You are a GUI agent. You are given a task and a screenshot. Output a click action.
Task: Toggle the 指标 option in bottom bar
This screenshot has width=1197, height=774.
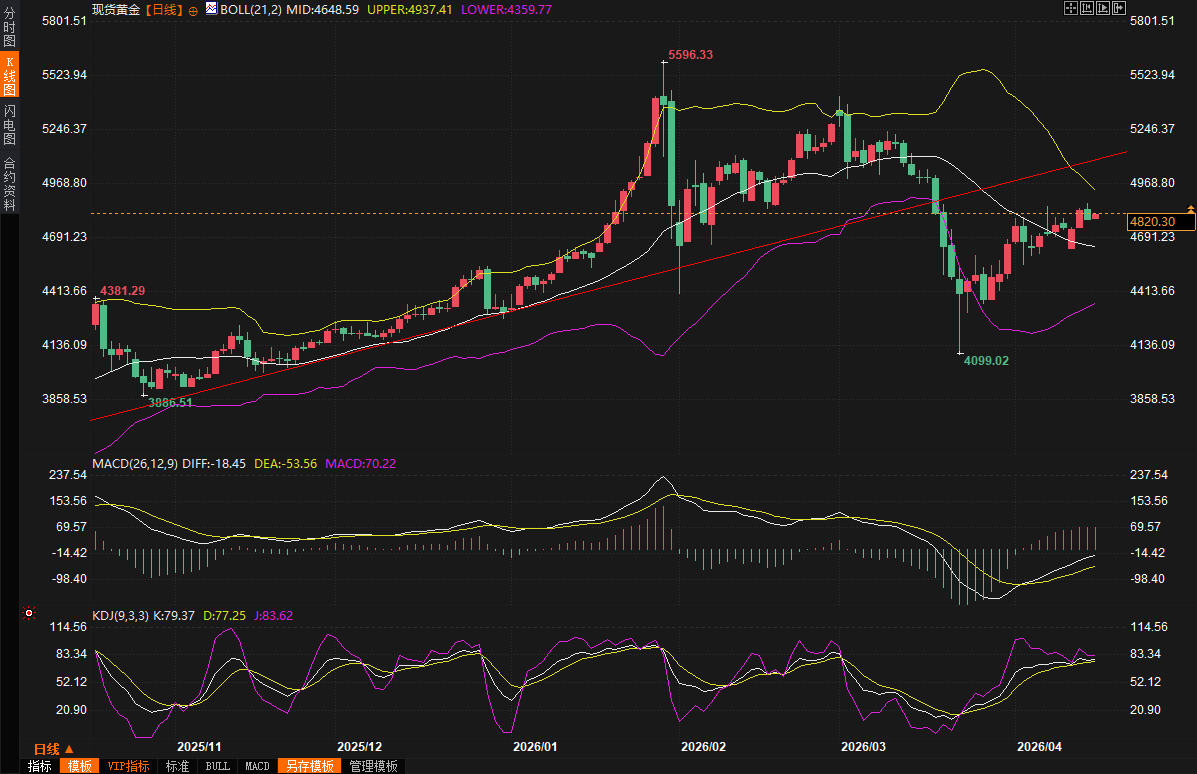pos(40,766)
